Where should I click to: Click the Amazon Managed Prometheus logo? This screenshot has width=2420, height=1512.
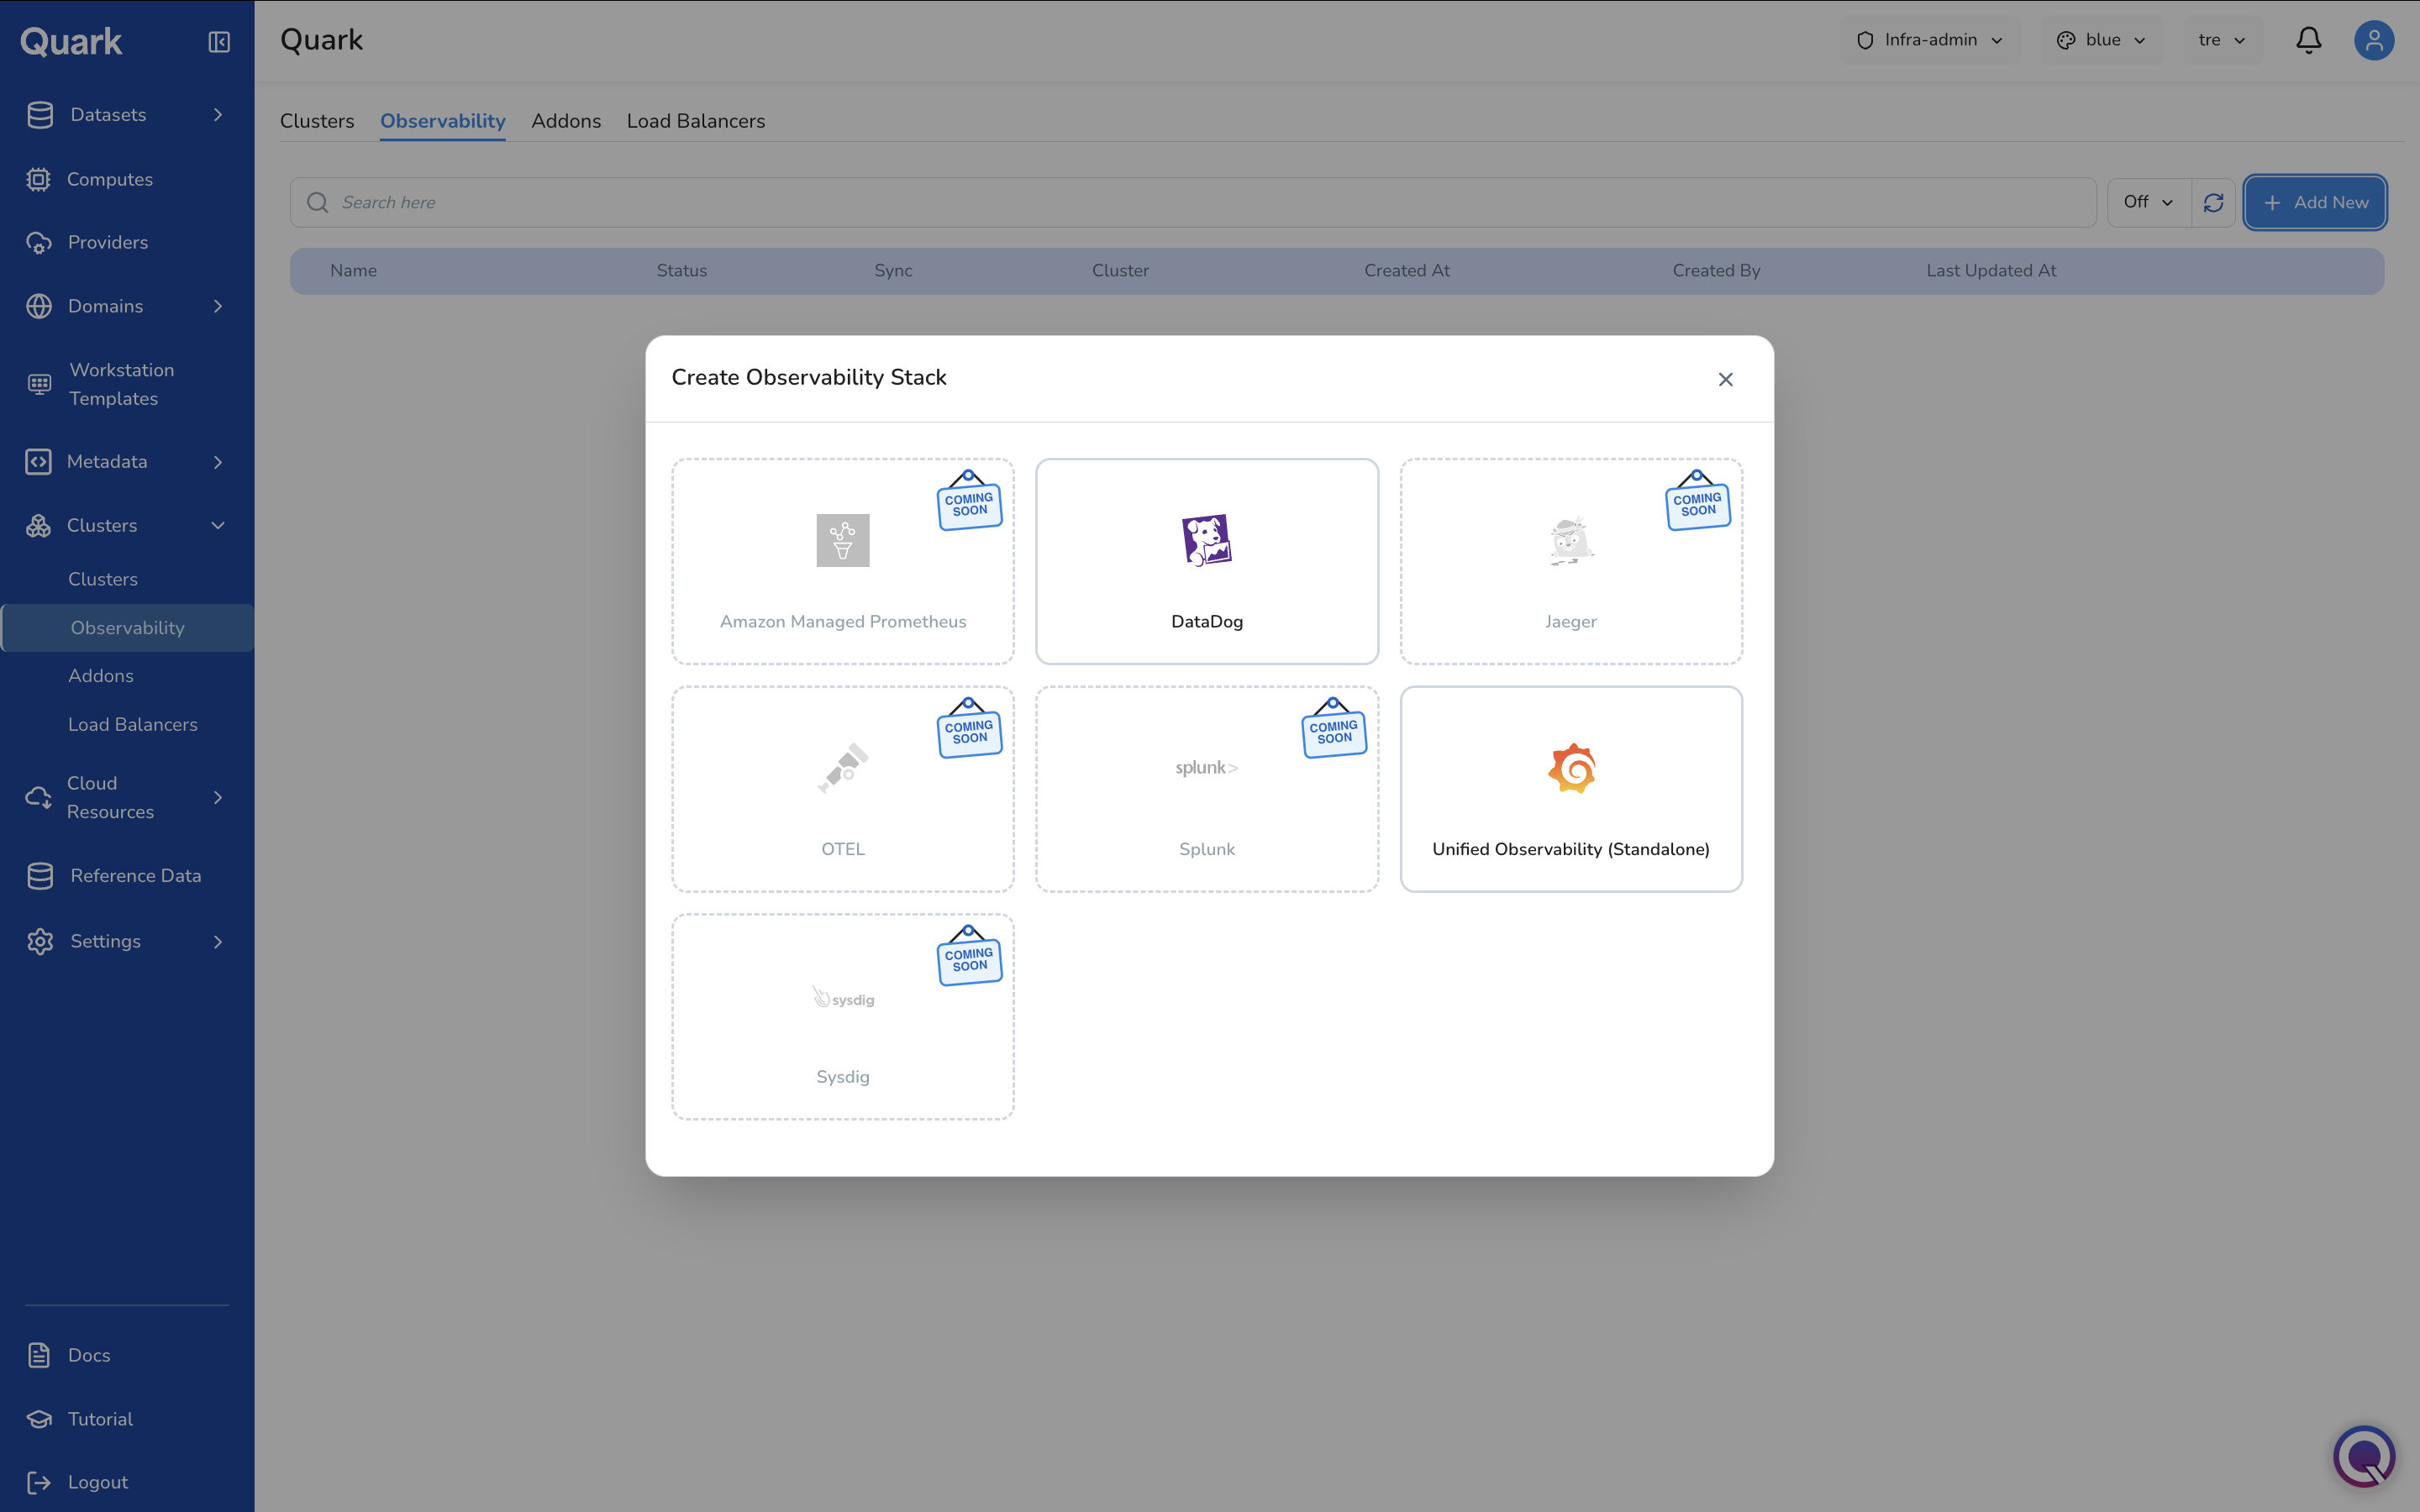[843, 540]
